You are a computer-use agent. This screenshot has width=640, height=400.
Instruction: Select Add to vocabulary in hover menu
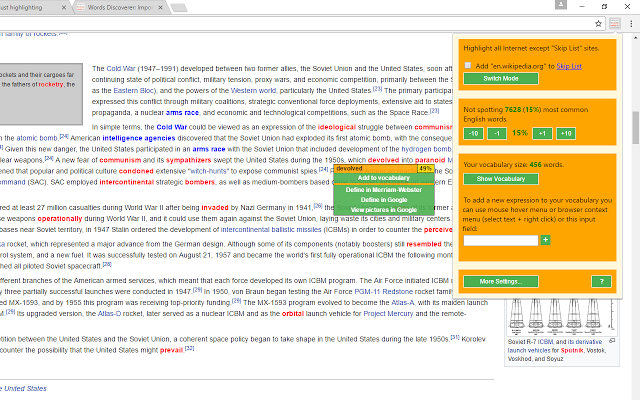384,178
